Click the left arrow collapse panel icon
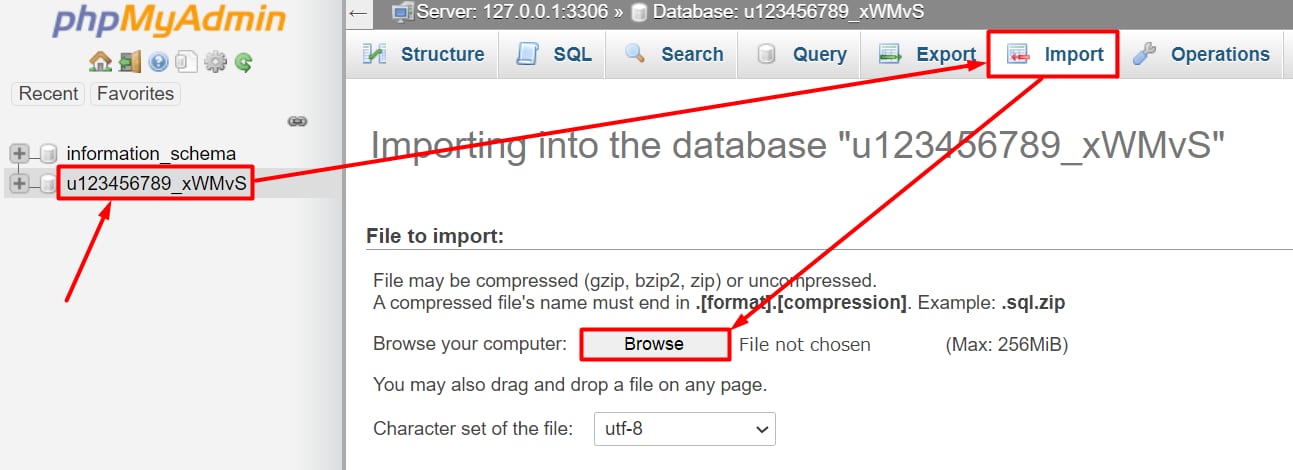This screenshot has width=1293, height=470. 359,12
